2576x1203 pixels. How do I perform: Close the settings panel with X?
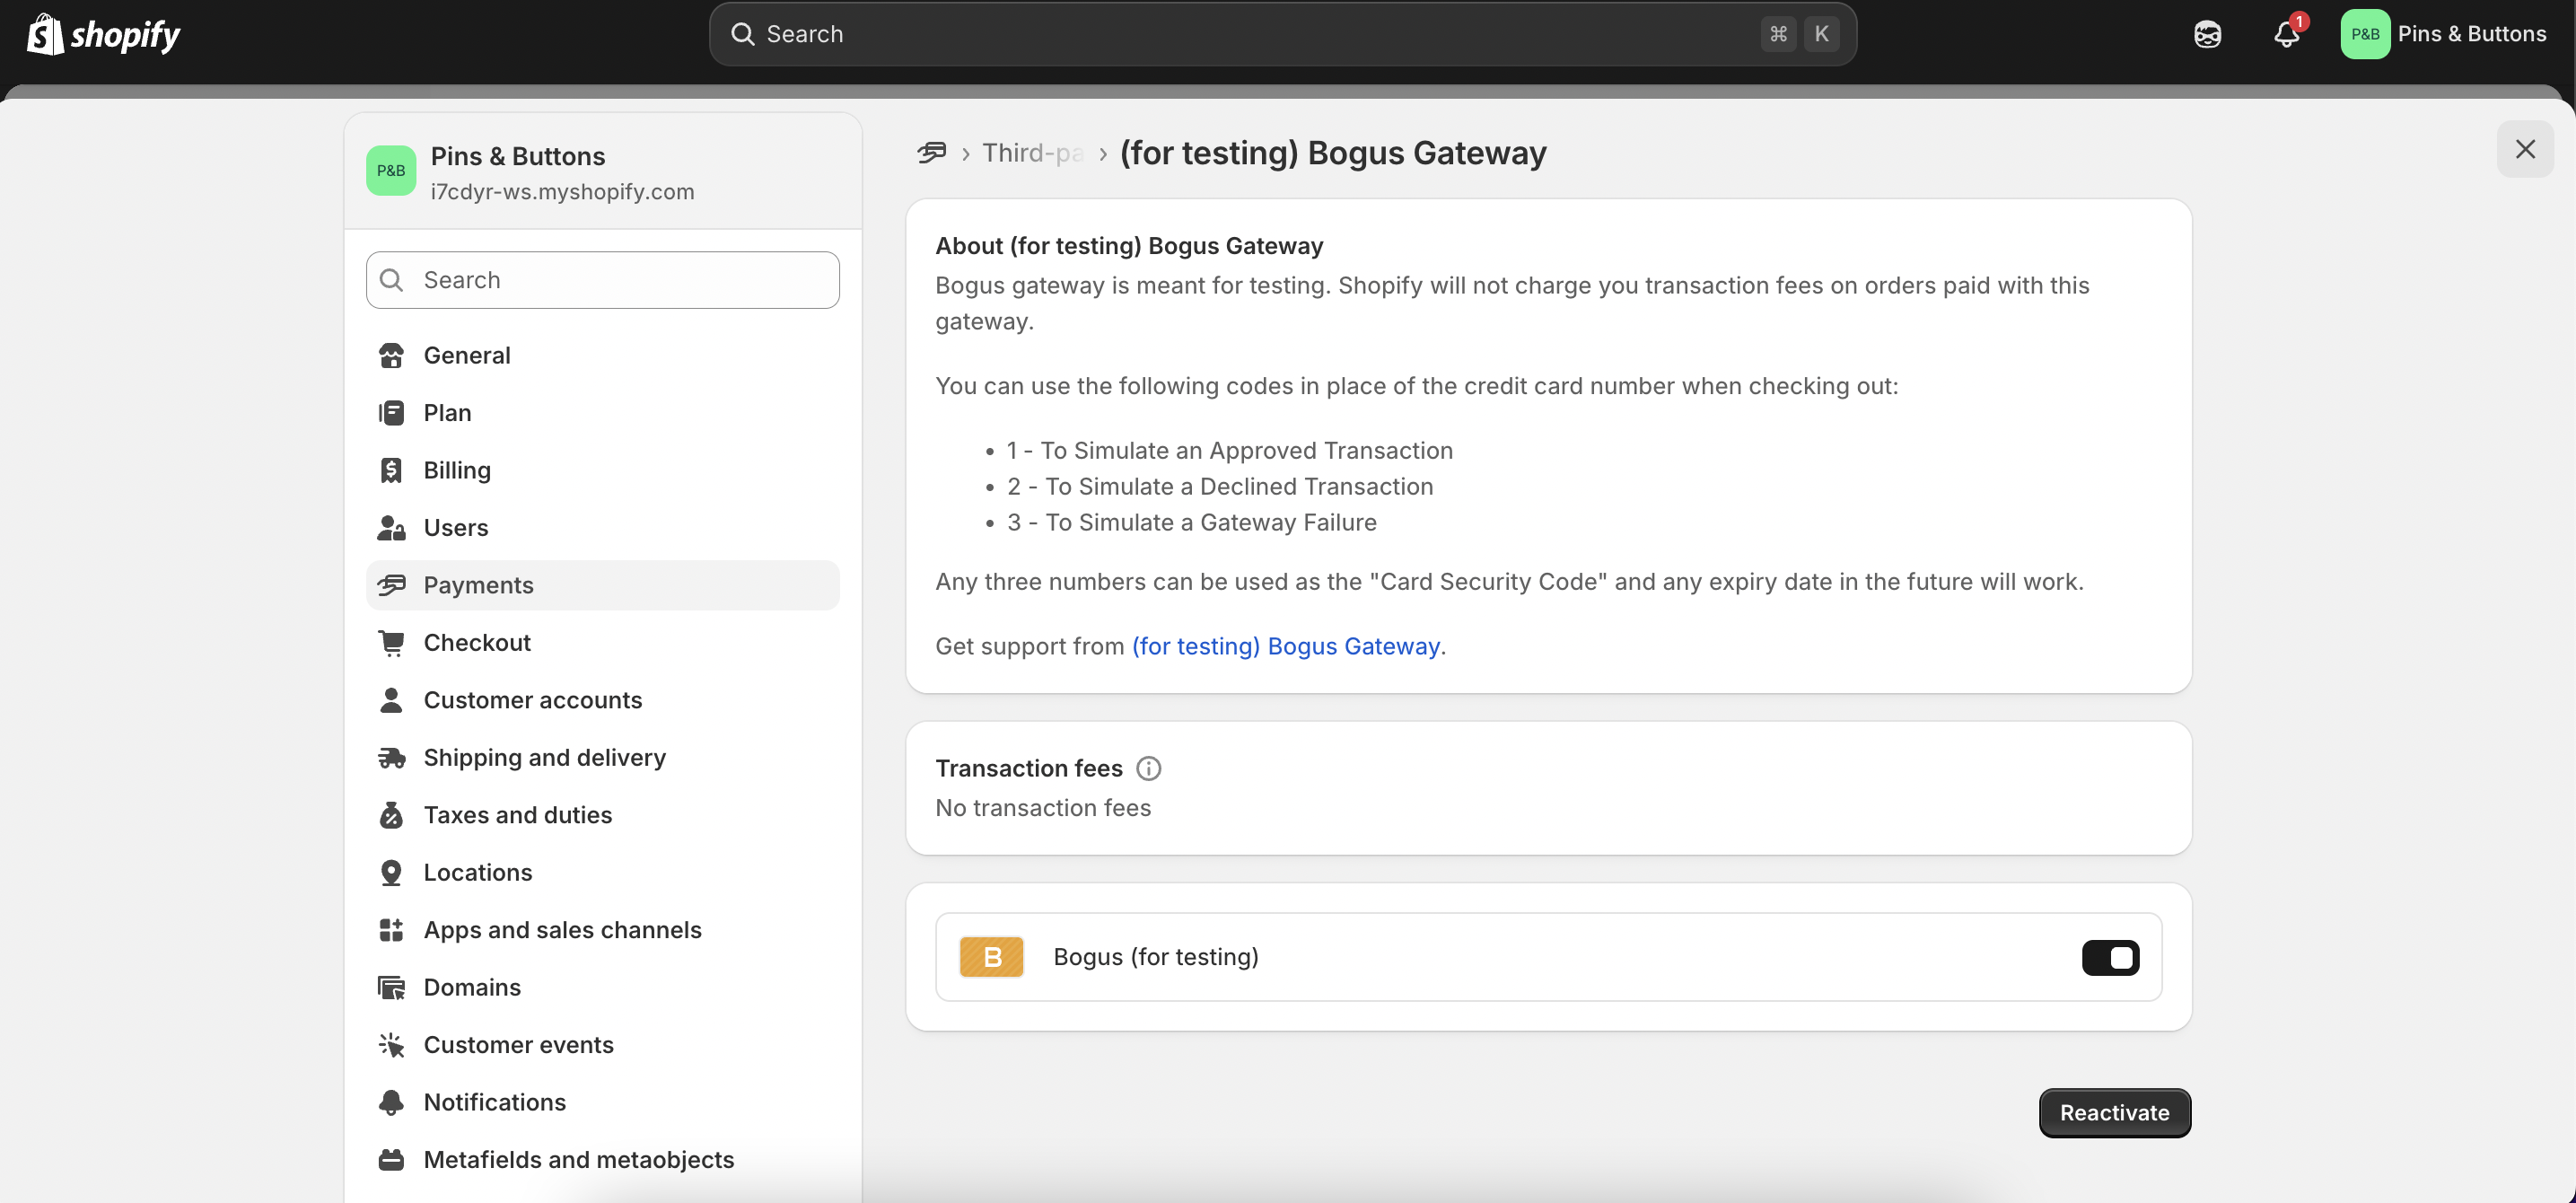click(2524, 149)
